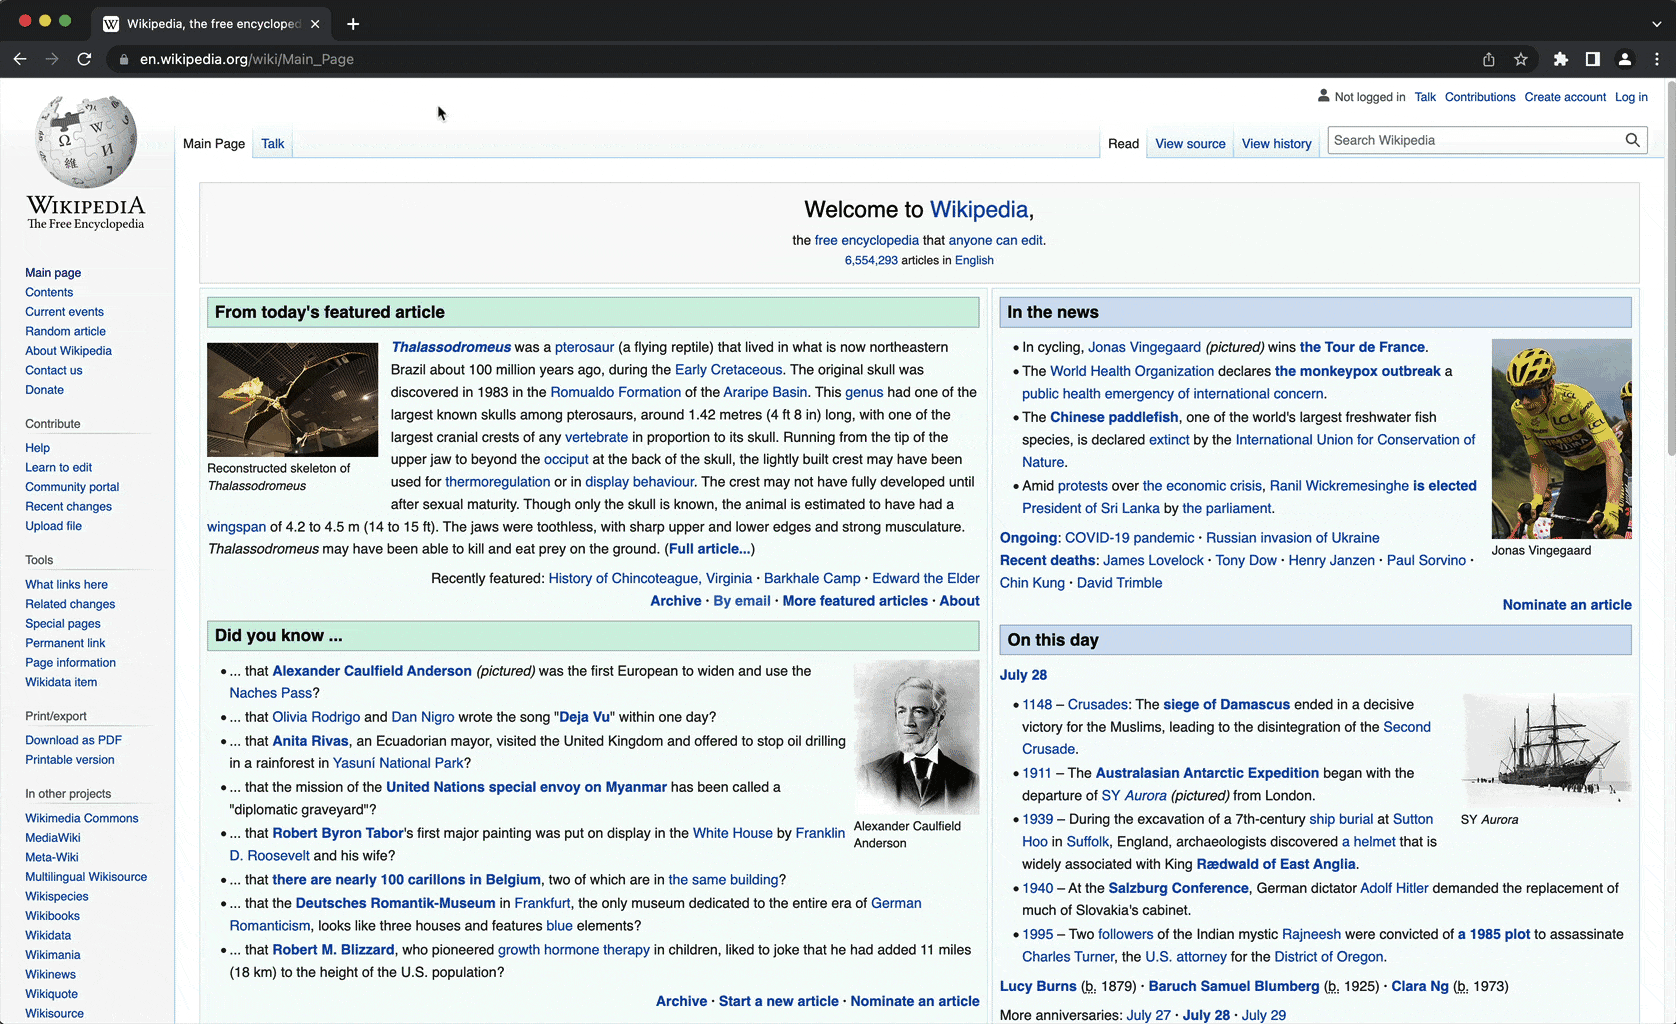Click Create account link
Screen dimensions: 1676x1024
tap(1565, 97)
